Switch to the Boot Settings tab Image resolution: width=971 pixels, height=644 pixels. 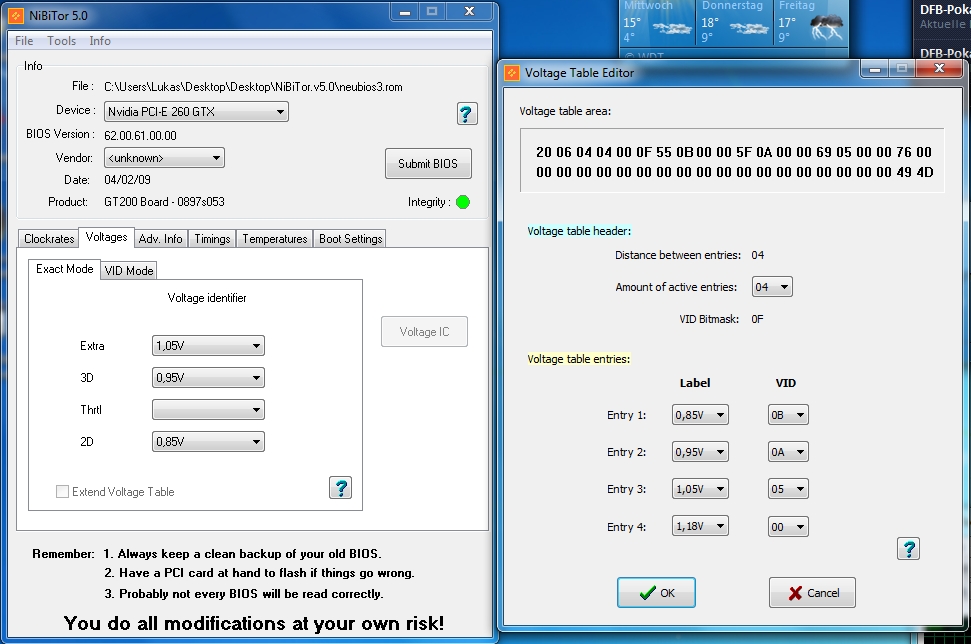351,238
